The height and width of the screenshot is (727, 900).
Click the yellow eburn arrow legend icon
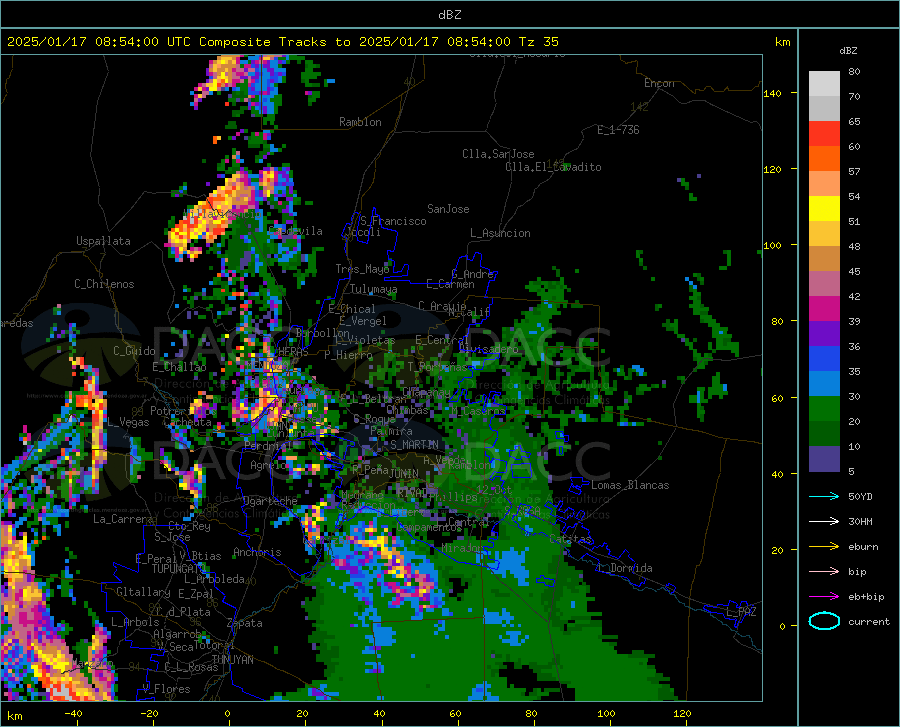click(824, 547)
